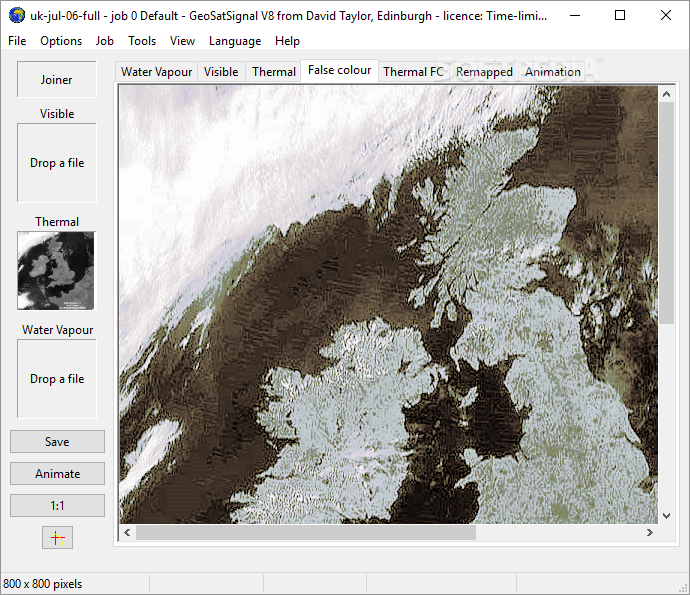The width and height of the screenshot is (690, 595).
Task: Click the Joiner button
Action: click(x=57, y=80)
